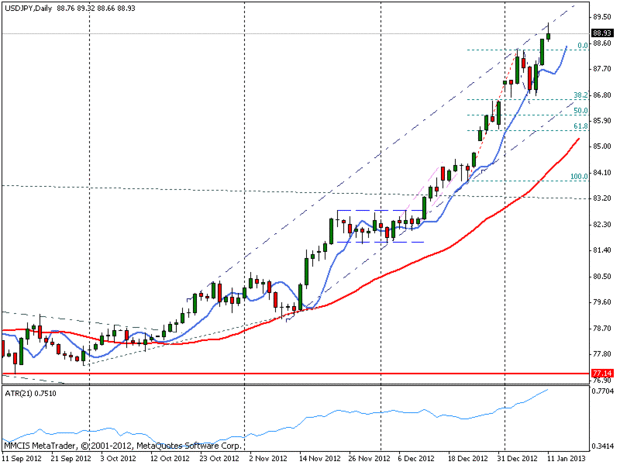The image size is (620, 465).
Task: Select the 86.80 price axis label
Action: pos(602,95)
